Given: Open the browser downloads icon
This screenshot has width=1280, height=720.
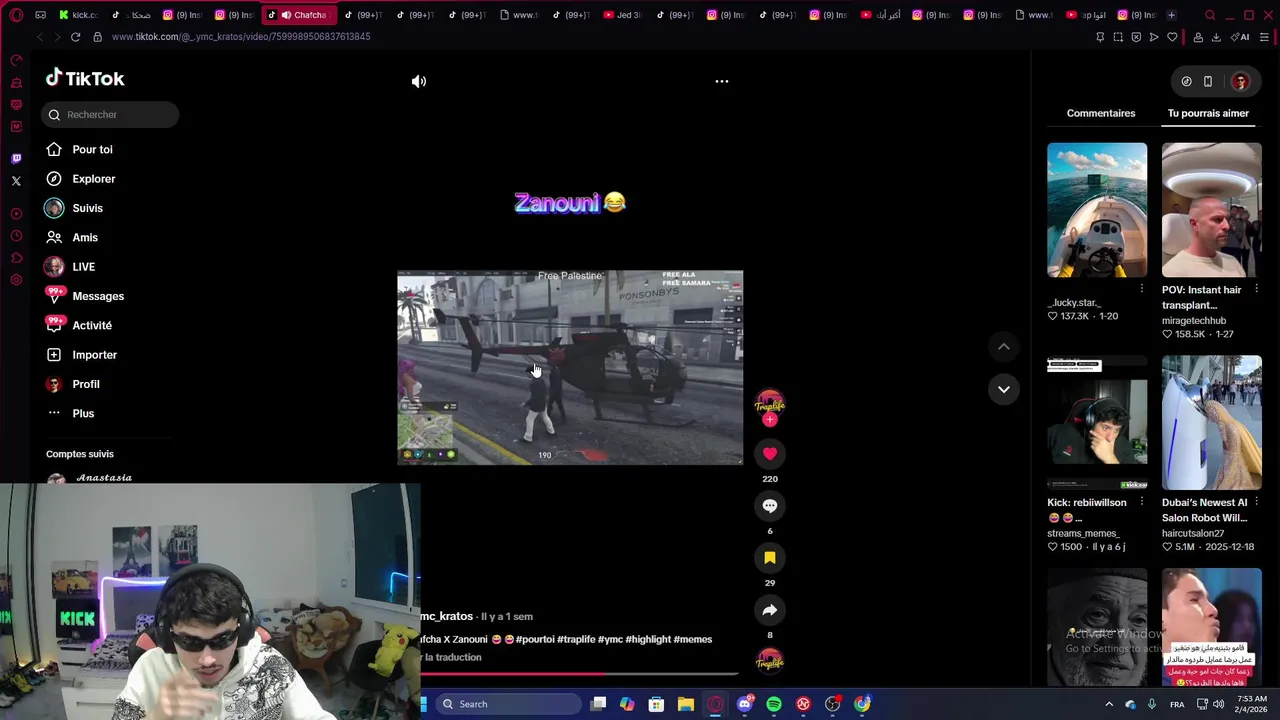Looking at the screenshot, I should [x=1216, y=37].
